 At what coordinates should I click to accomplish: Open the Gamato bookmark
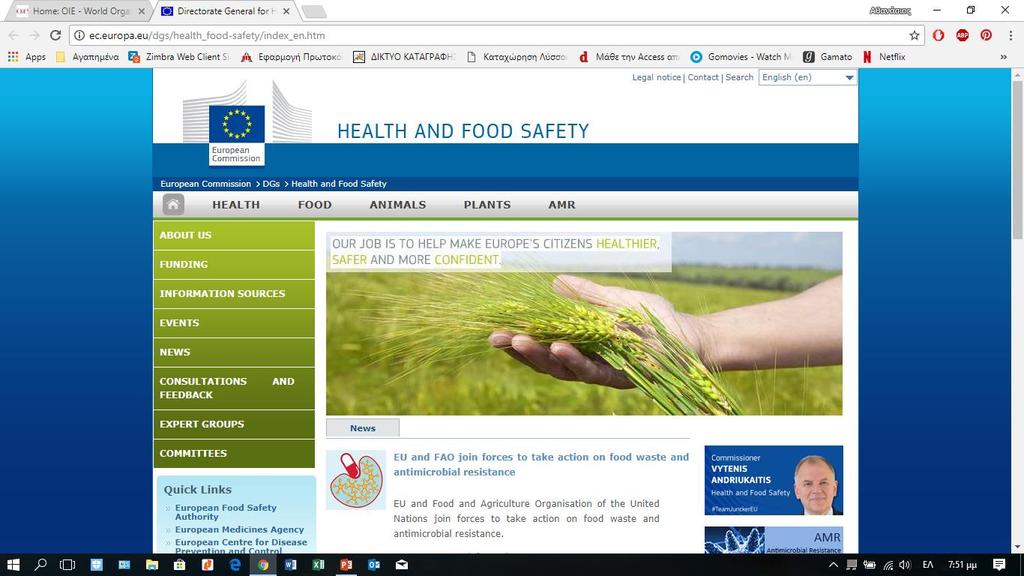pos(827,57)
